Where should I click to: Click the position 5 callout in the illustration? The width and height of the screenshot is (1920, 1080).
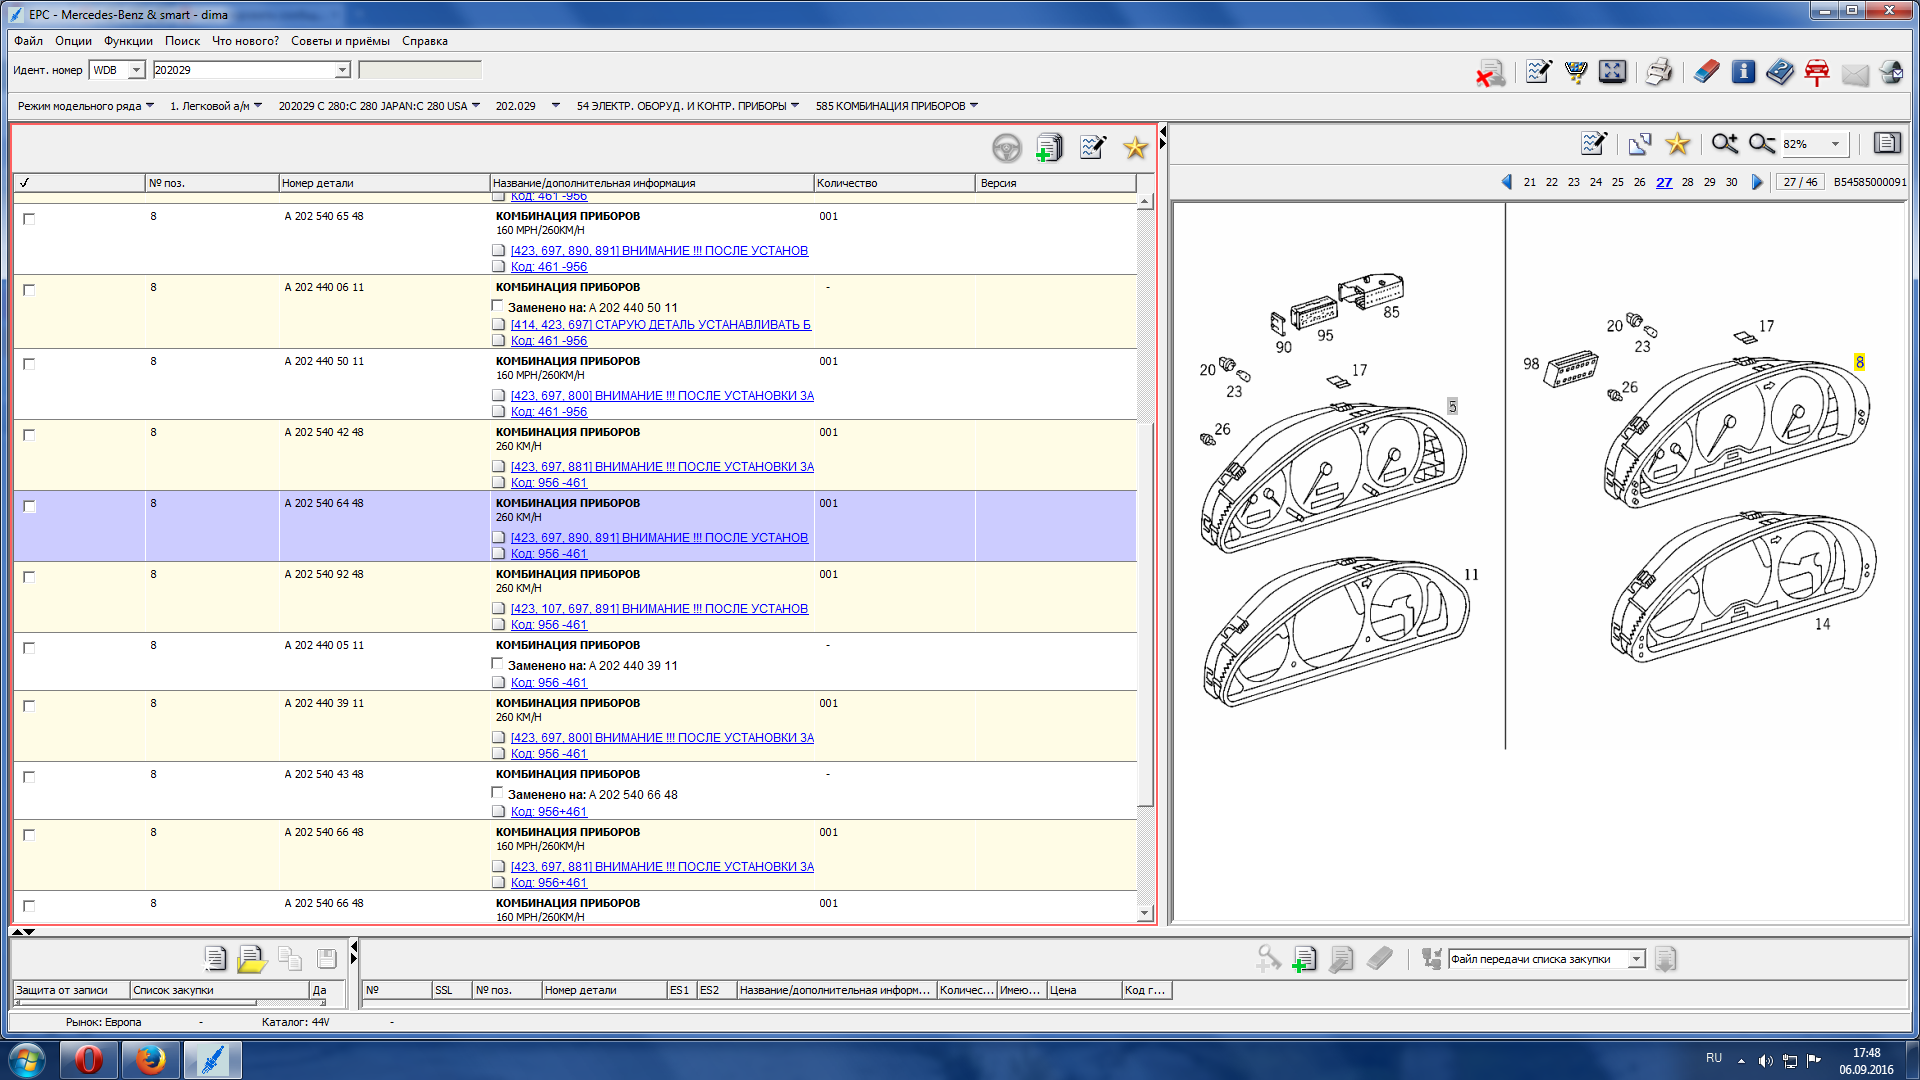[1453, 406]
